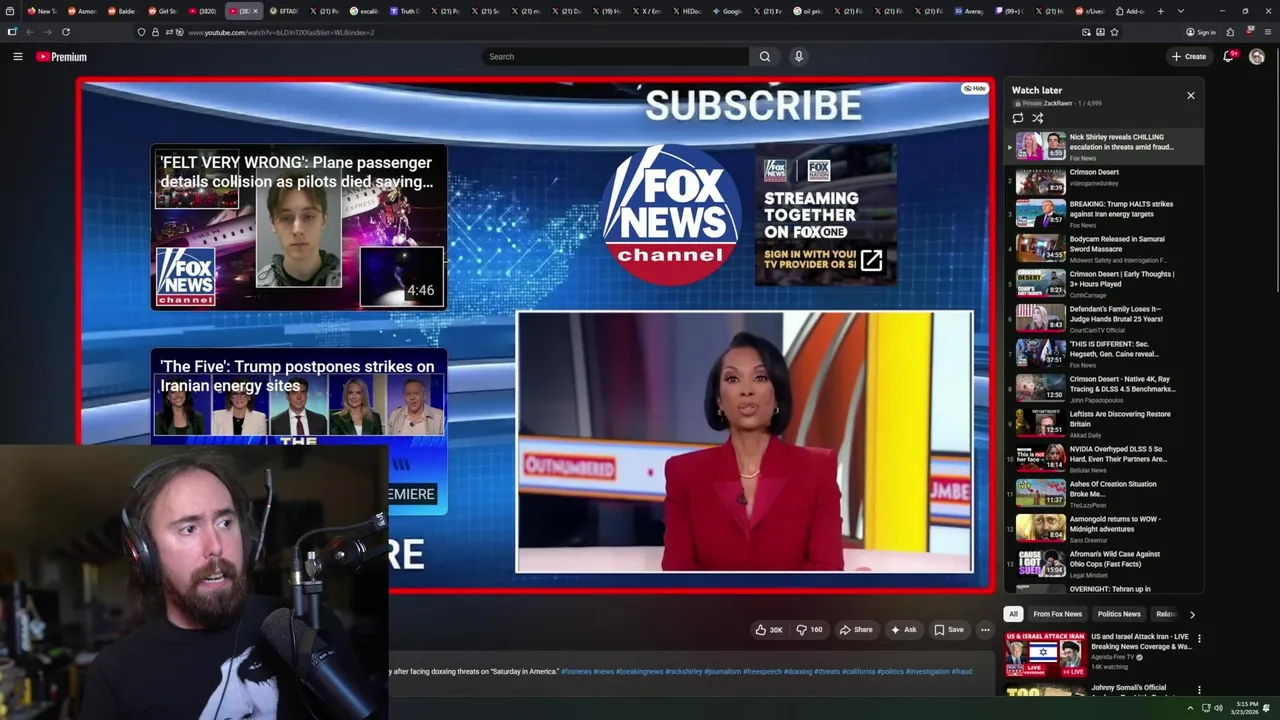Open clock showing 5:15 PM
Viewport: 1280px width, 720px height.
coord(1246,708)
